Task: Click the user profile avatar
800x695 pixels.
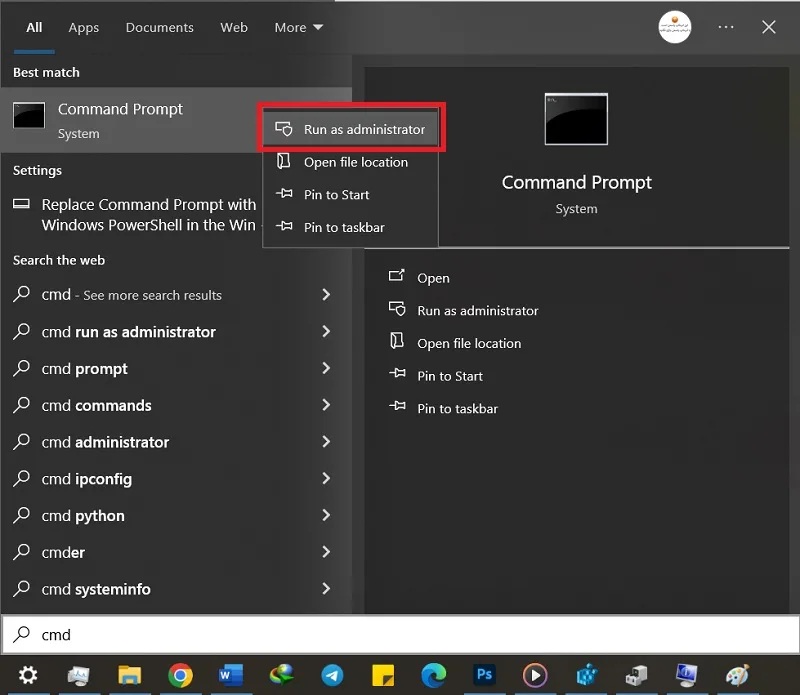Action: click(674, 27)
